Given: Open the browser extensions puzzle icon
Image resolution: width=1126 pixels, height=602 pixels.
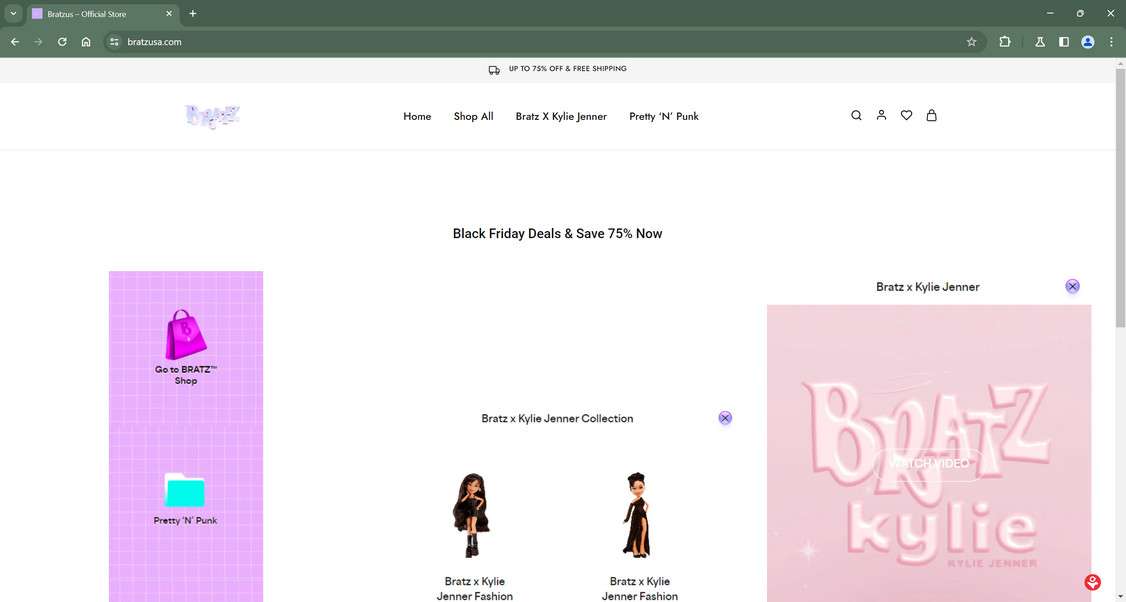Looking at the screenshot, I should pyautogui.click(x=1005, y=42).
